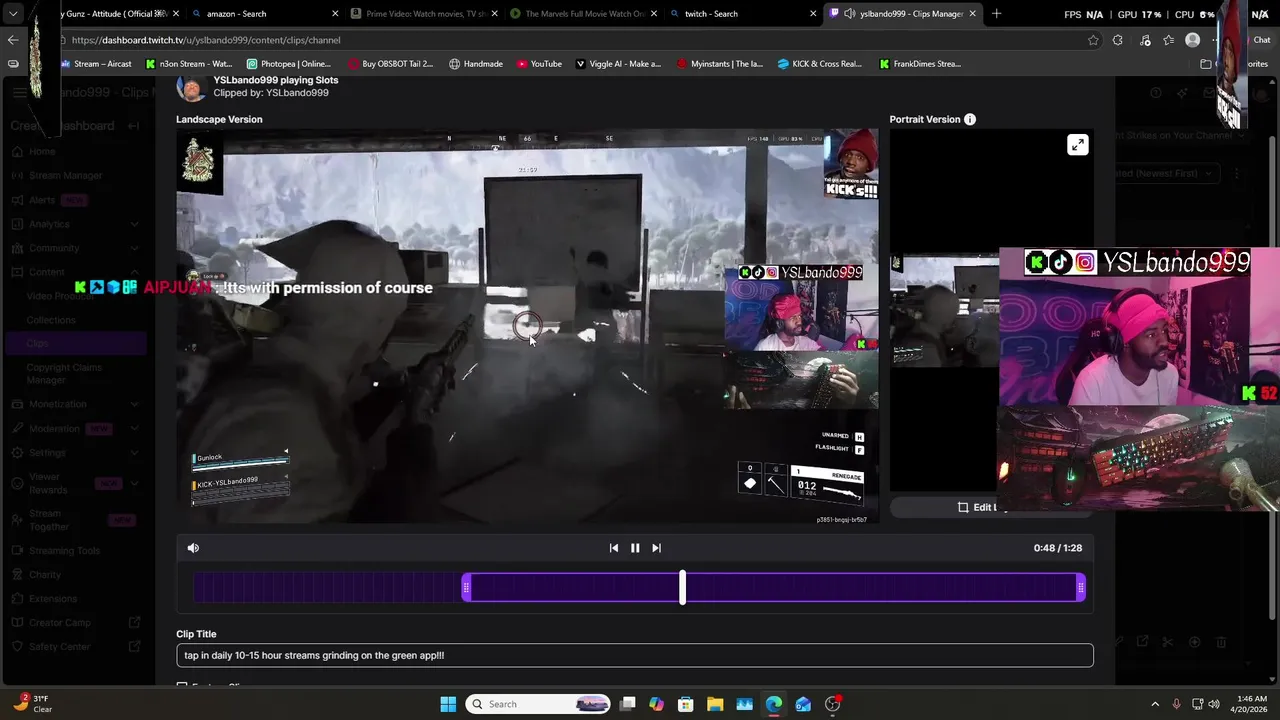Screen dimensions: 1280x720
Task: Click the right trim handle on the timeline
Action: [1081, 588]
